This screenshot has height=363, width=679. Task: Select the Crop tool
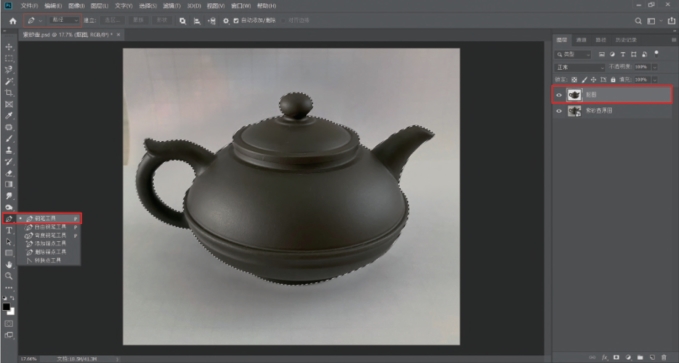pyautogui.click(x=9, y=93)
